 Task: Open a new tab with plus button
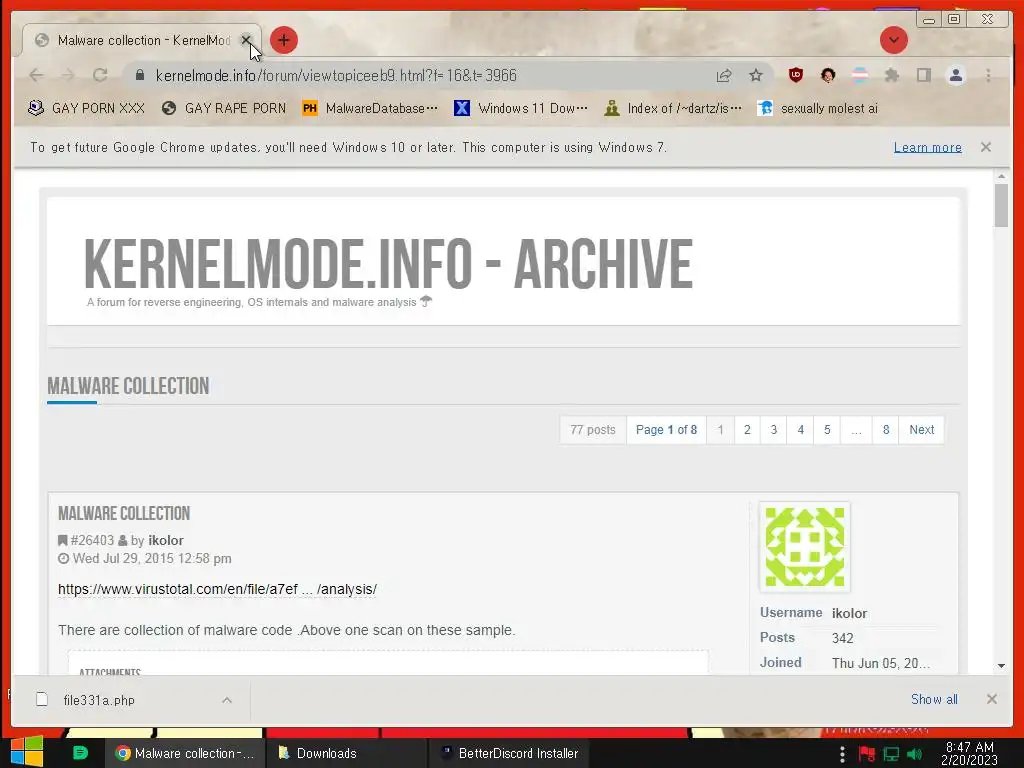(x=283, y=40)
